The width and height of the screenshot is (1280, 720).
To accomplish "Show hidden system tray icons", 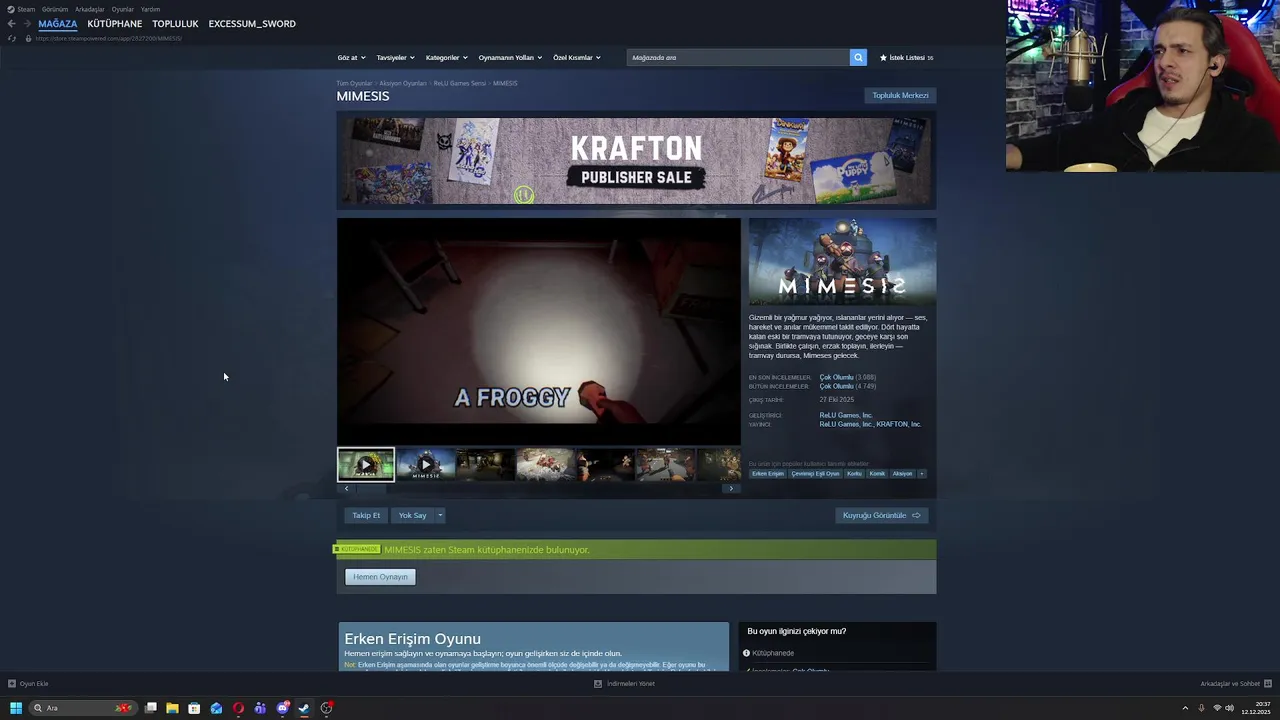I will (1185, 708).
